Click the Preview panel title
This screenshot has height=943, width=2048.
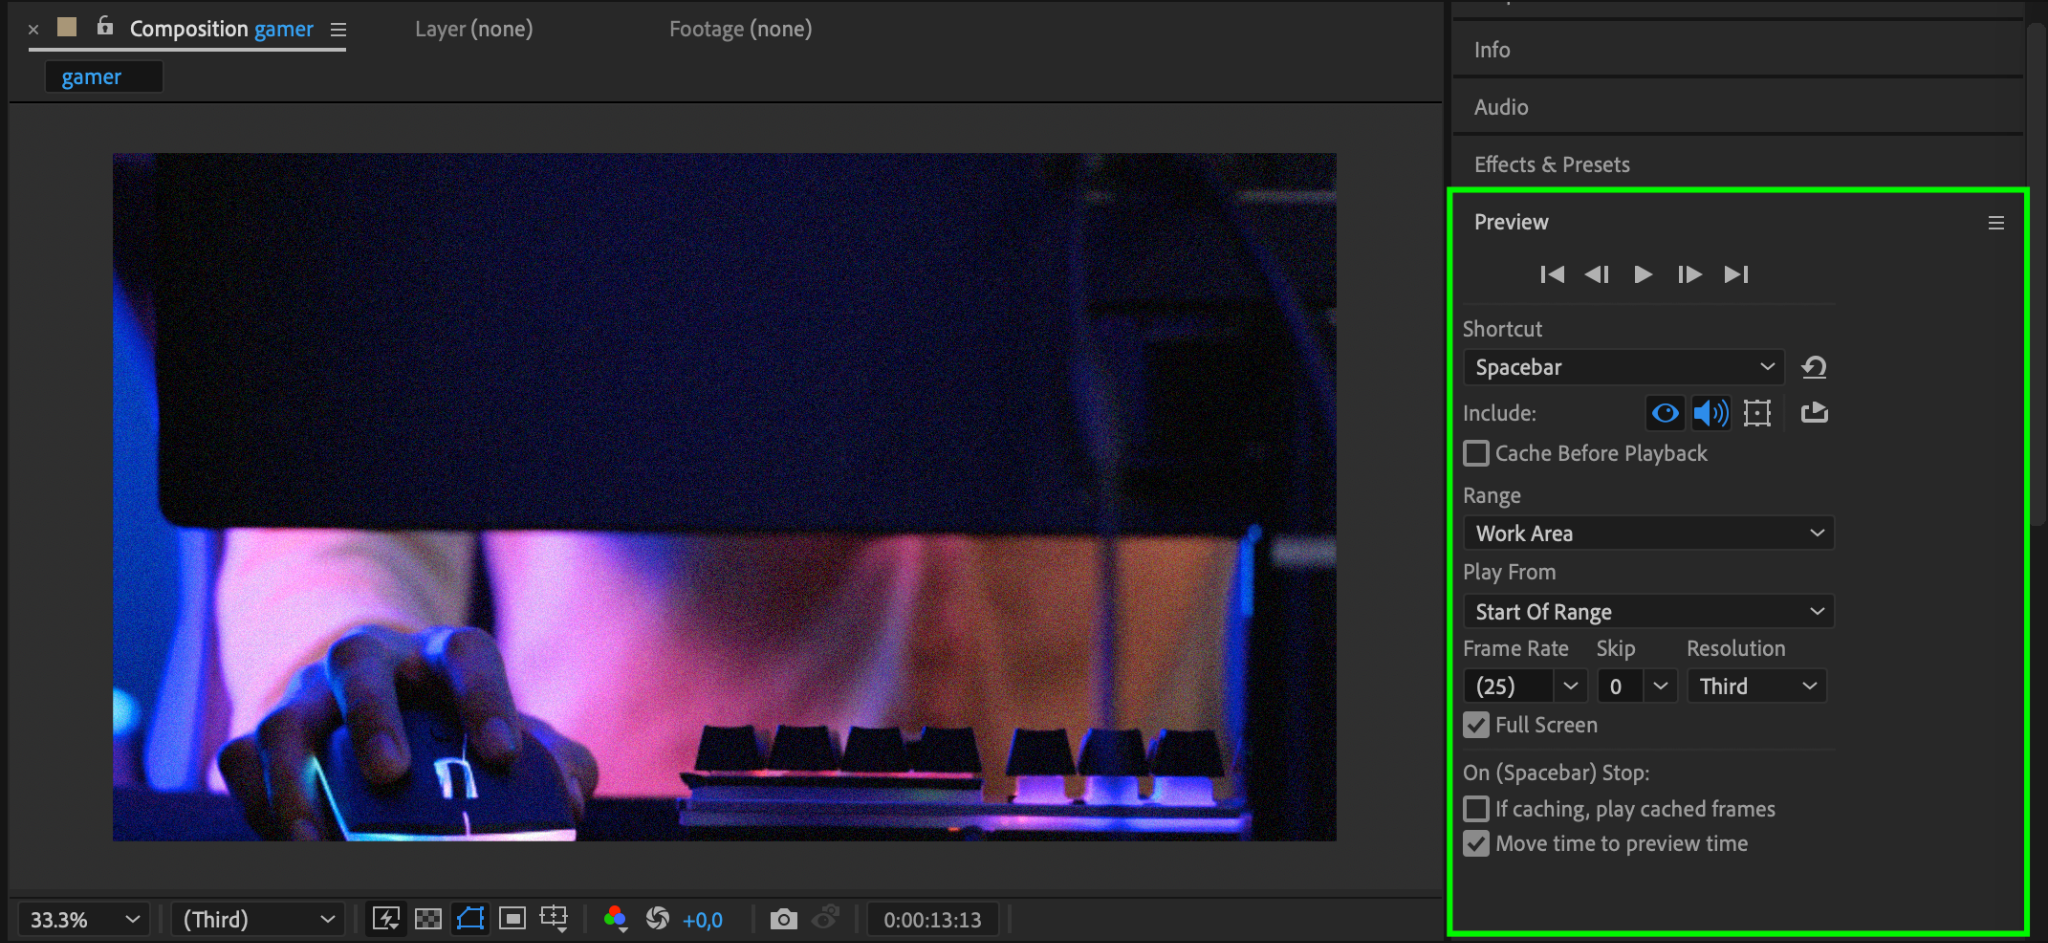(1511, 222)
